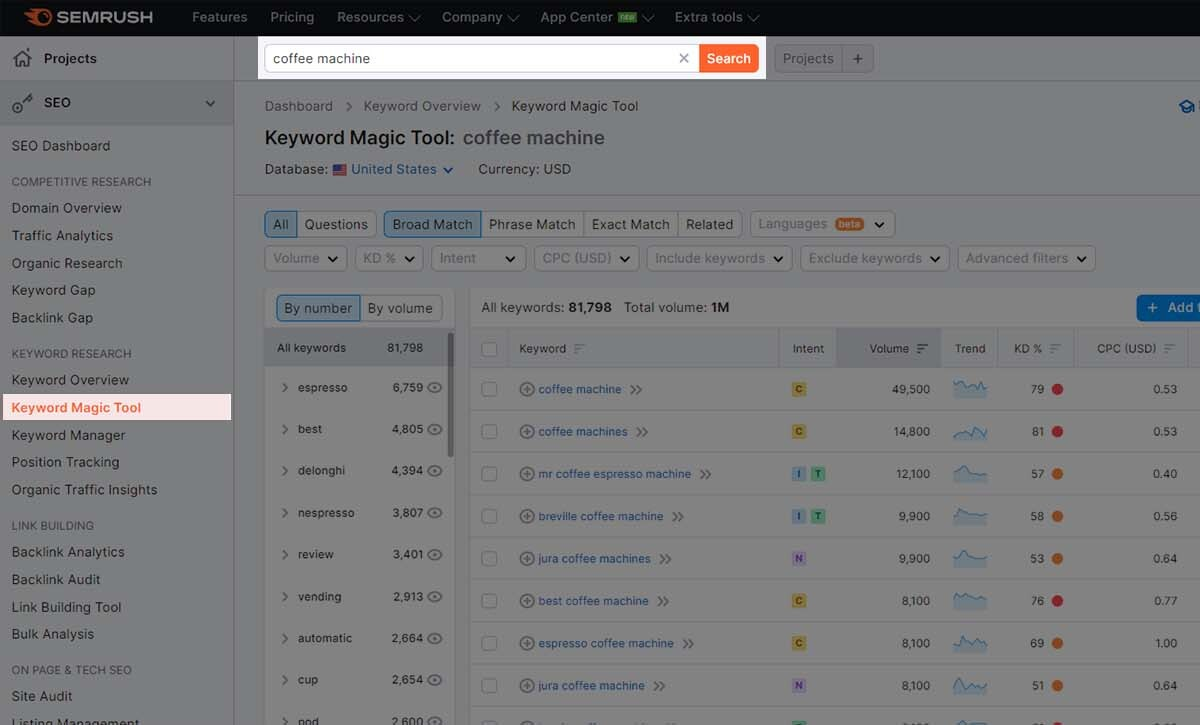Click the plus icon beside mr coffee espresso machine

click(x=527, y=474)
